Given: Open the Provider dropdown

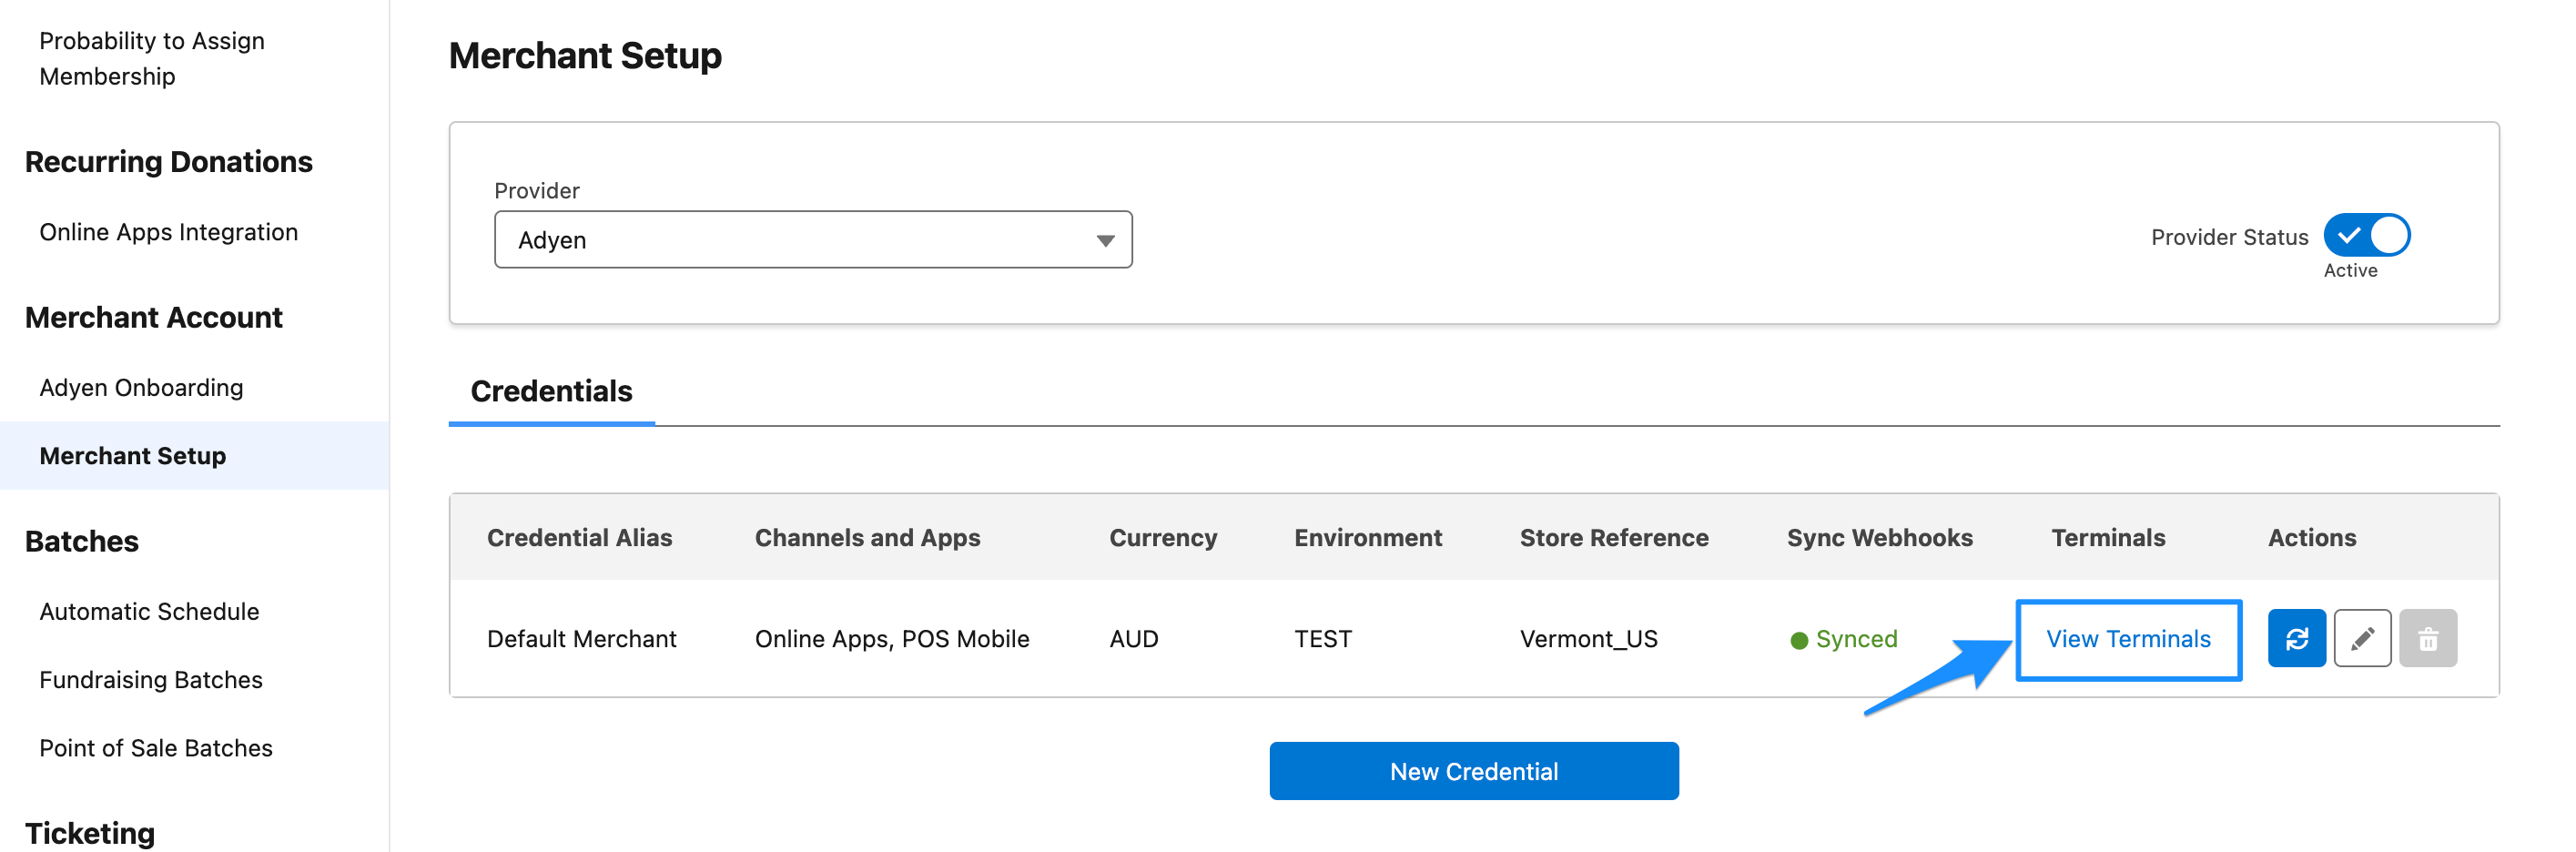Looking at the screenshot, I should tap(812, 239).
